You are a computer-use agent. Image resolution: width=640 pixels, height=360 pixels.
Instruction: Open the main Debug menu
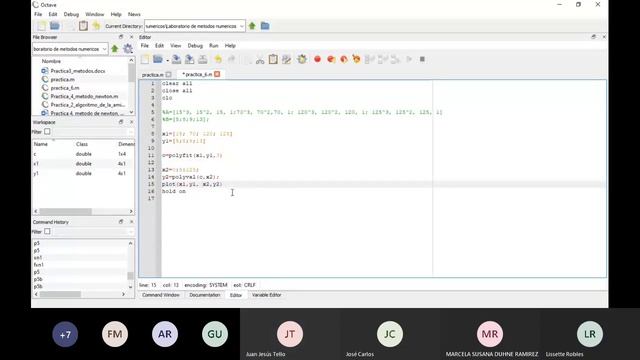coord(71,14)
